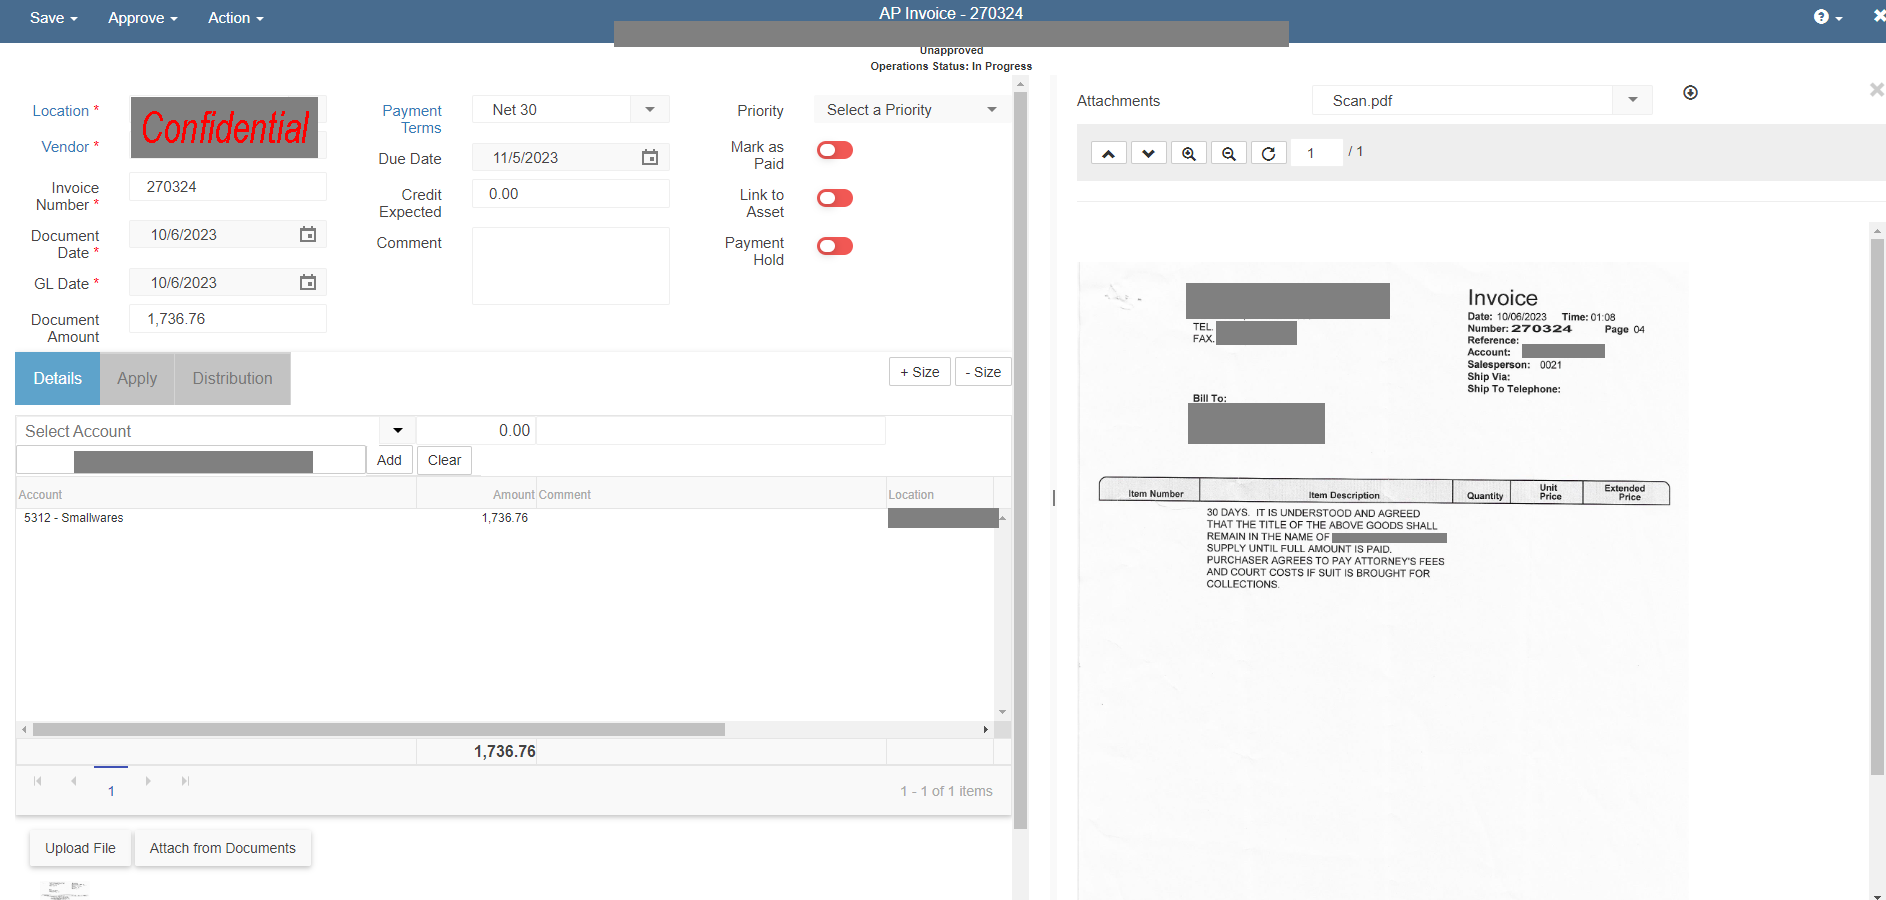Download the Scan.pdf attachment

click(x=1690, y=93)
